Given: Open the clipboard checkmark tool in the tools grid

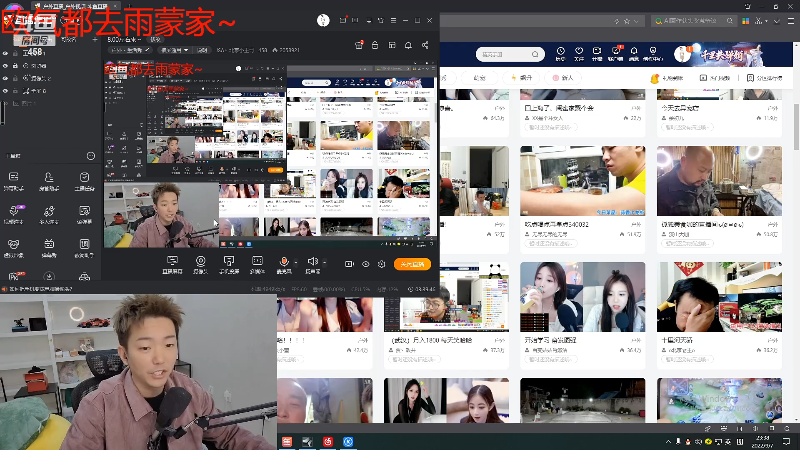Looking at the screenshot, I should tap(84, 177).
